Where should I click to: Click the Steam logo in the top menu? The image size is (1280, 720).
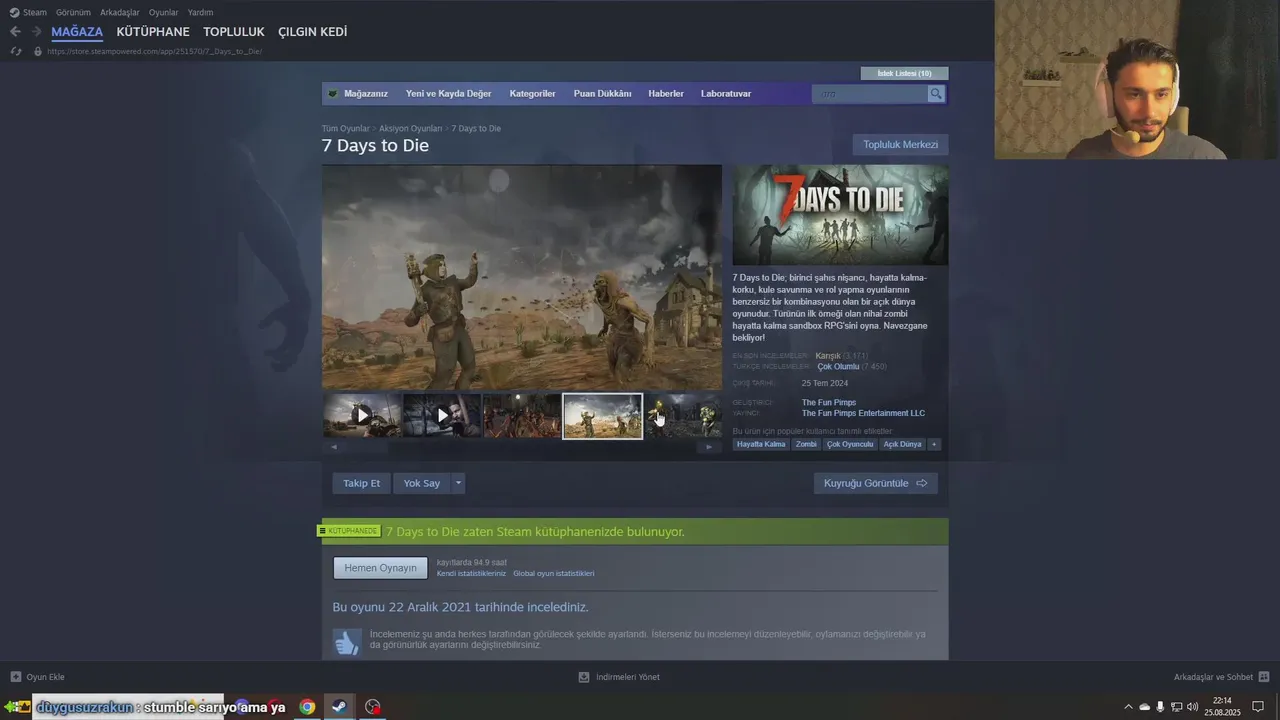(x=14, y=12)
